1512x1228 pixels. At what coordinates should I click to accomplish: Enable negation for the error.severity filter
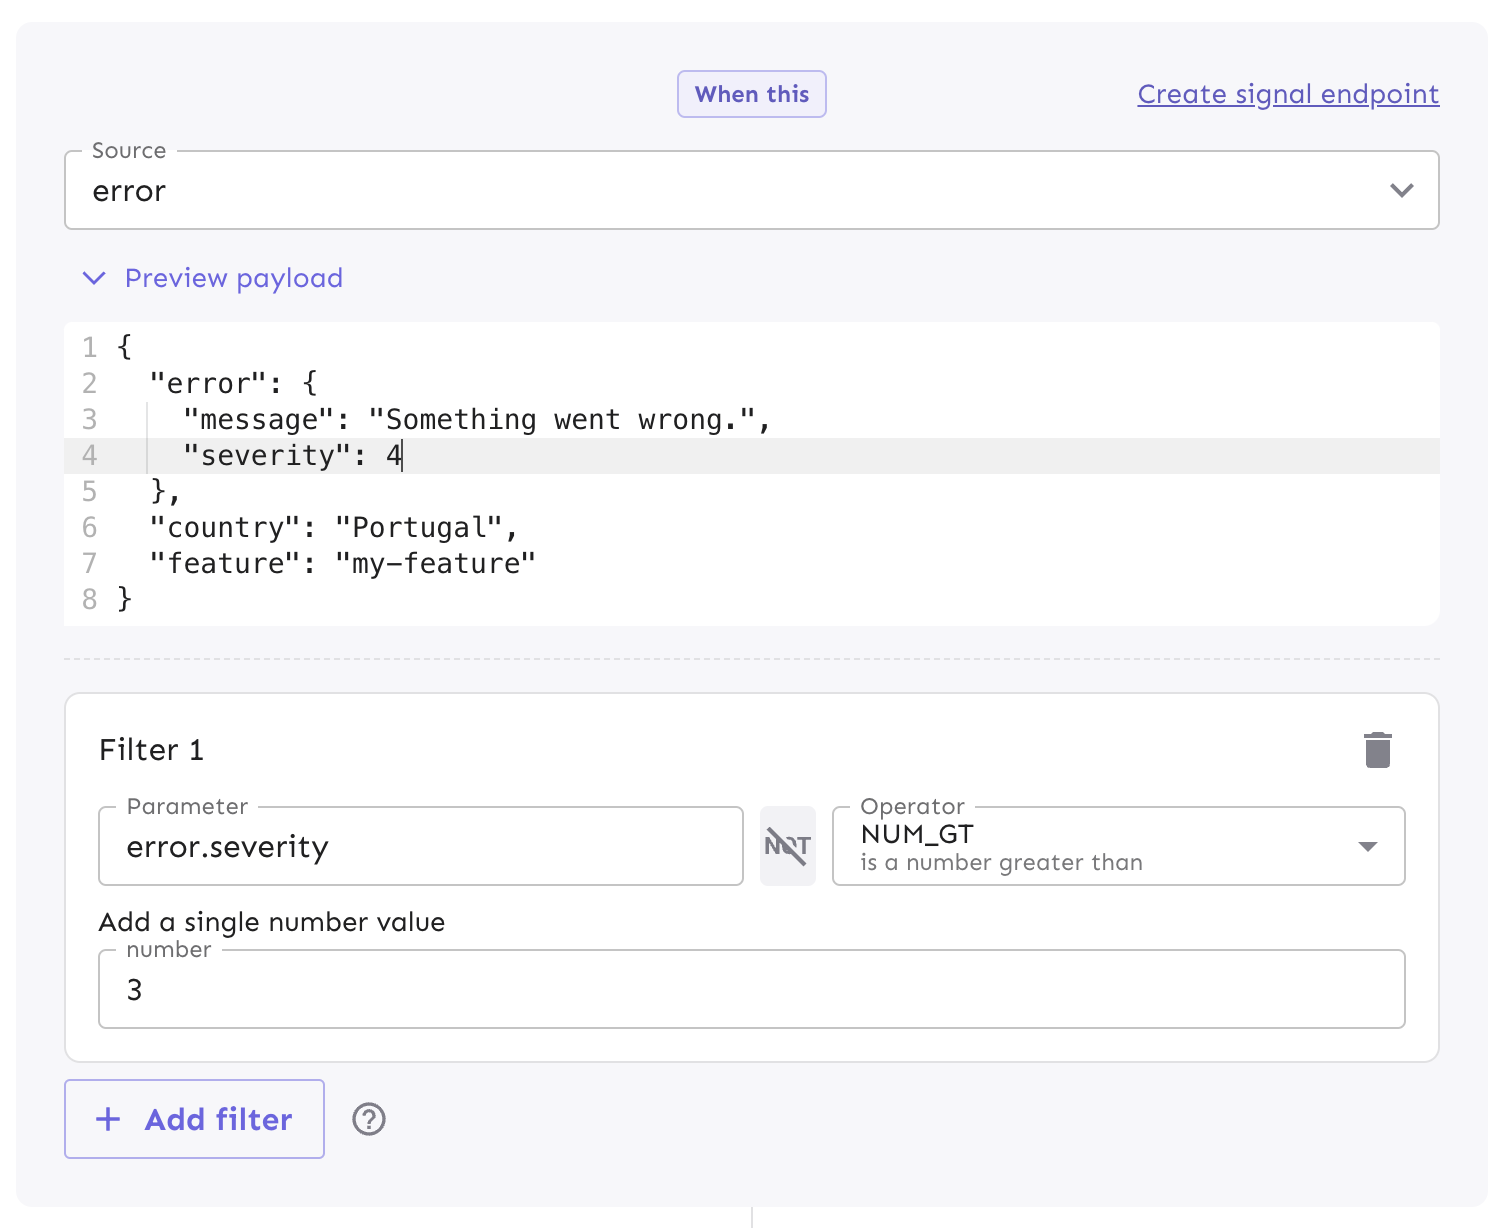tap(788, 845)
